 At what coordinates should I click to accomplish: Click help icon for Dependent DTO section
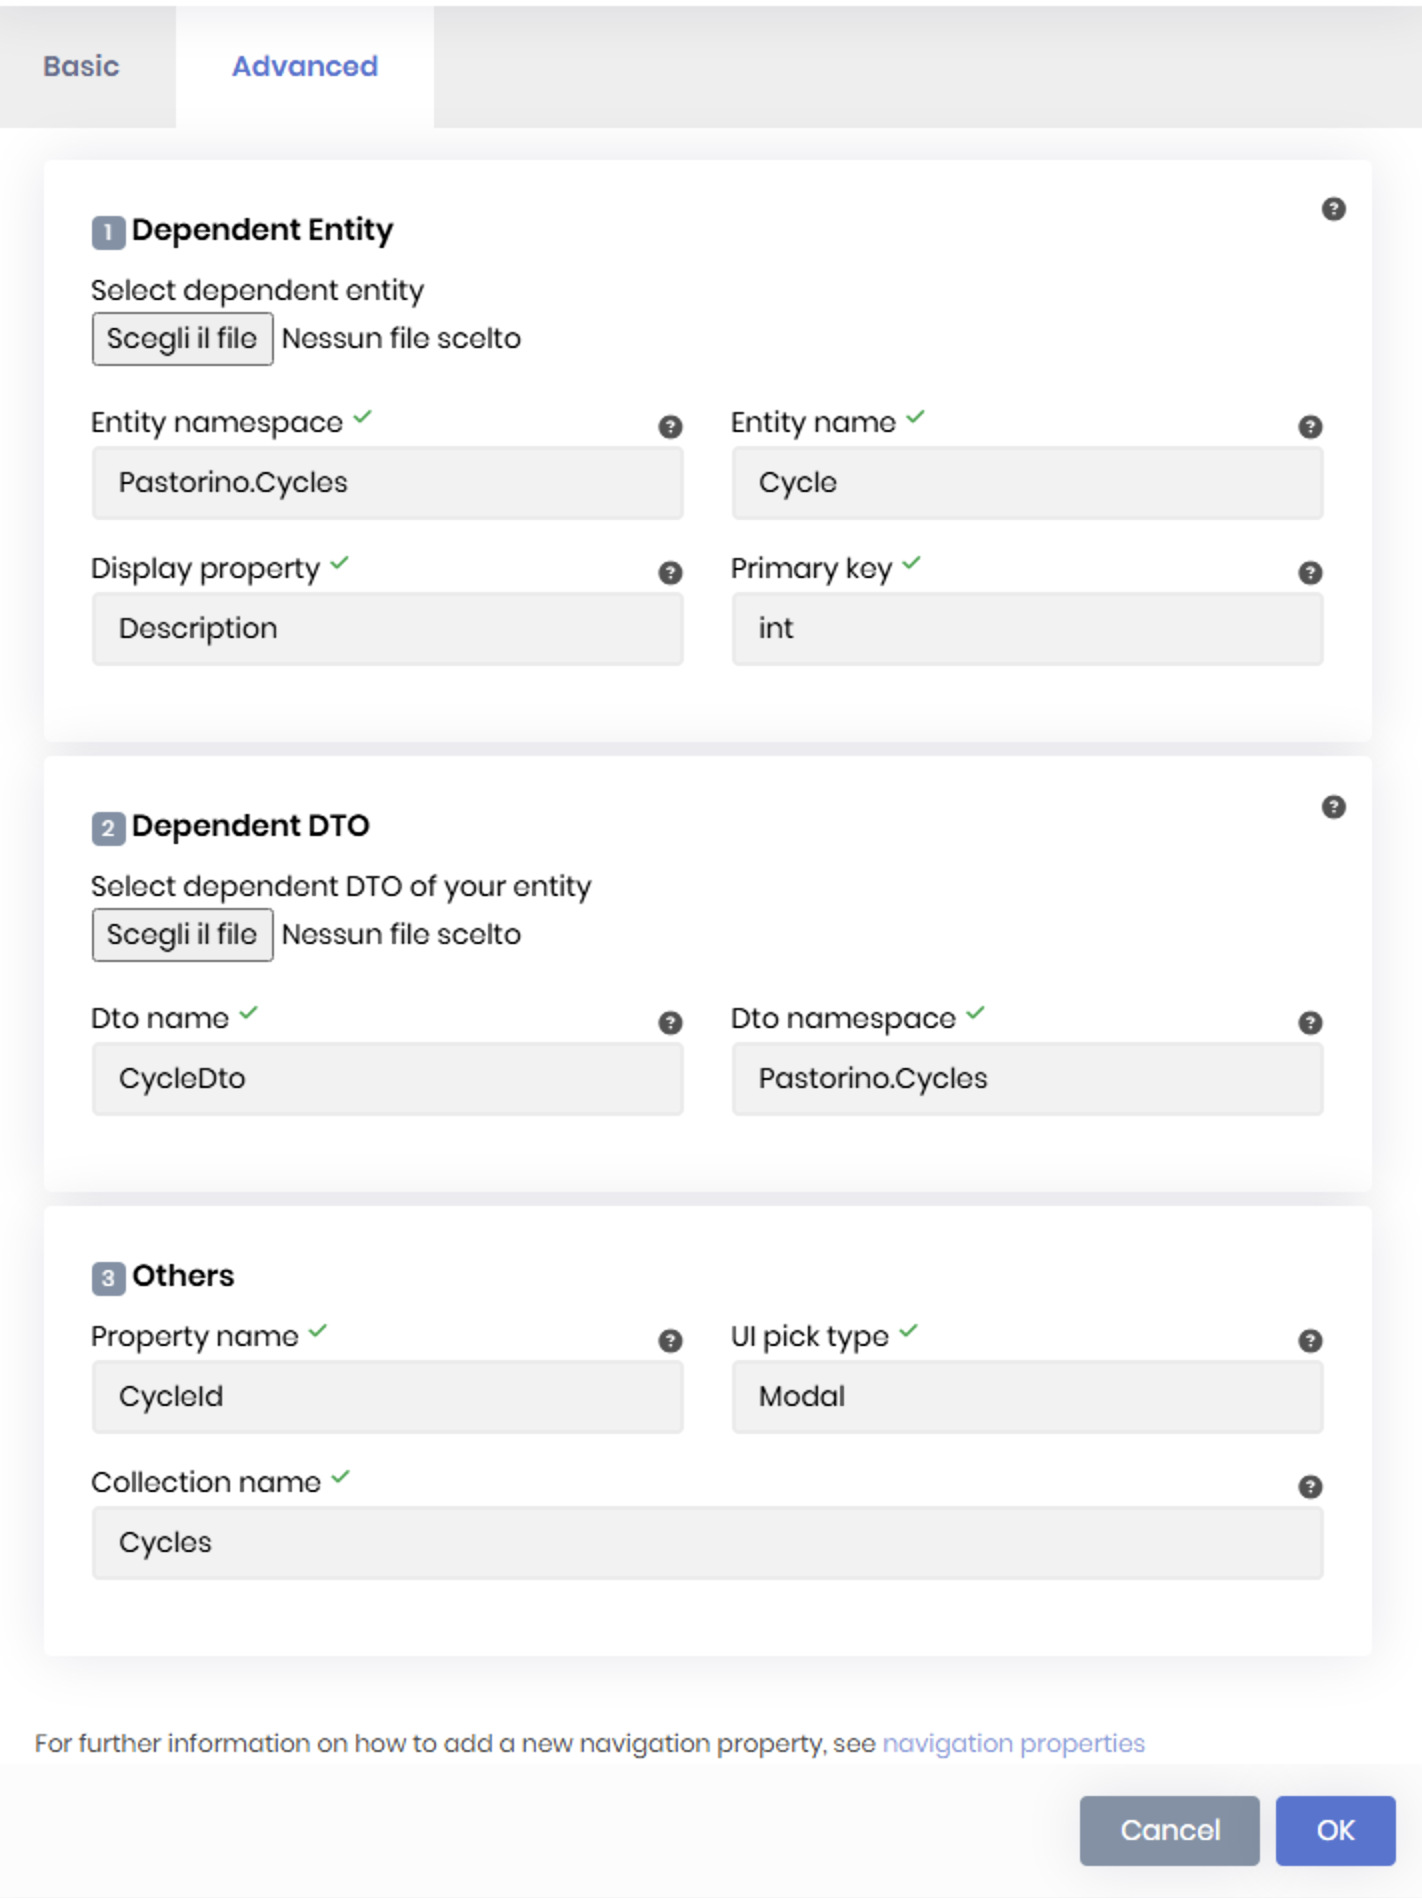(x=1333, y=807)
